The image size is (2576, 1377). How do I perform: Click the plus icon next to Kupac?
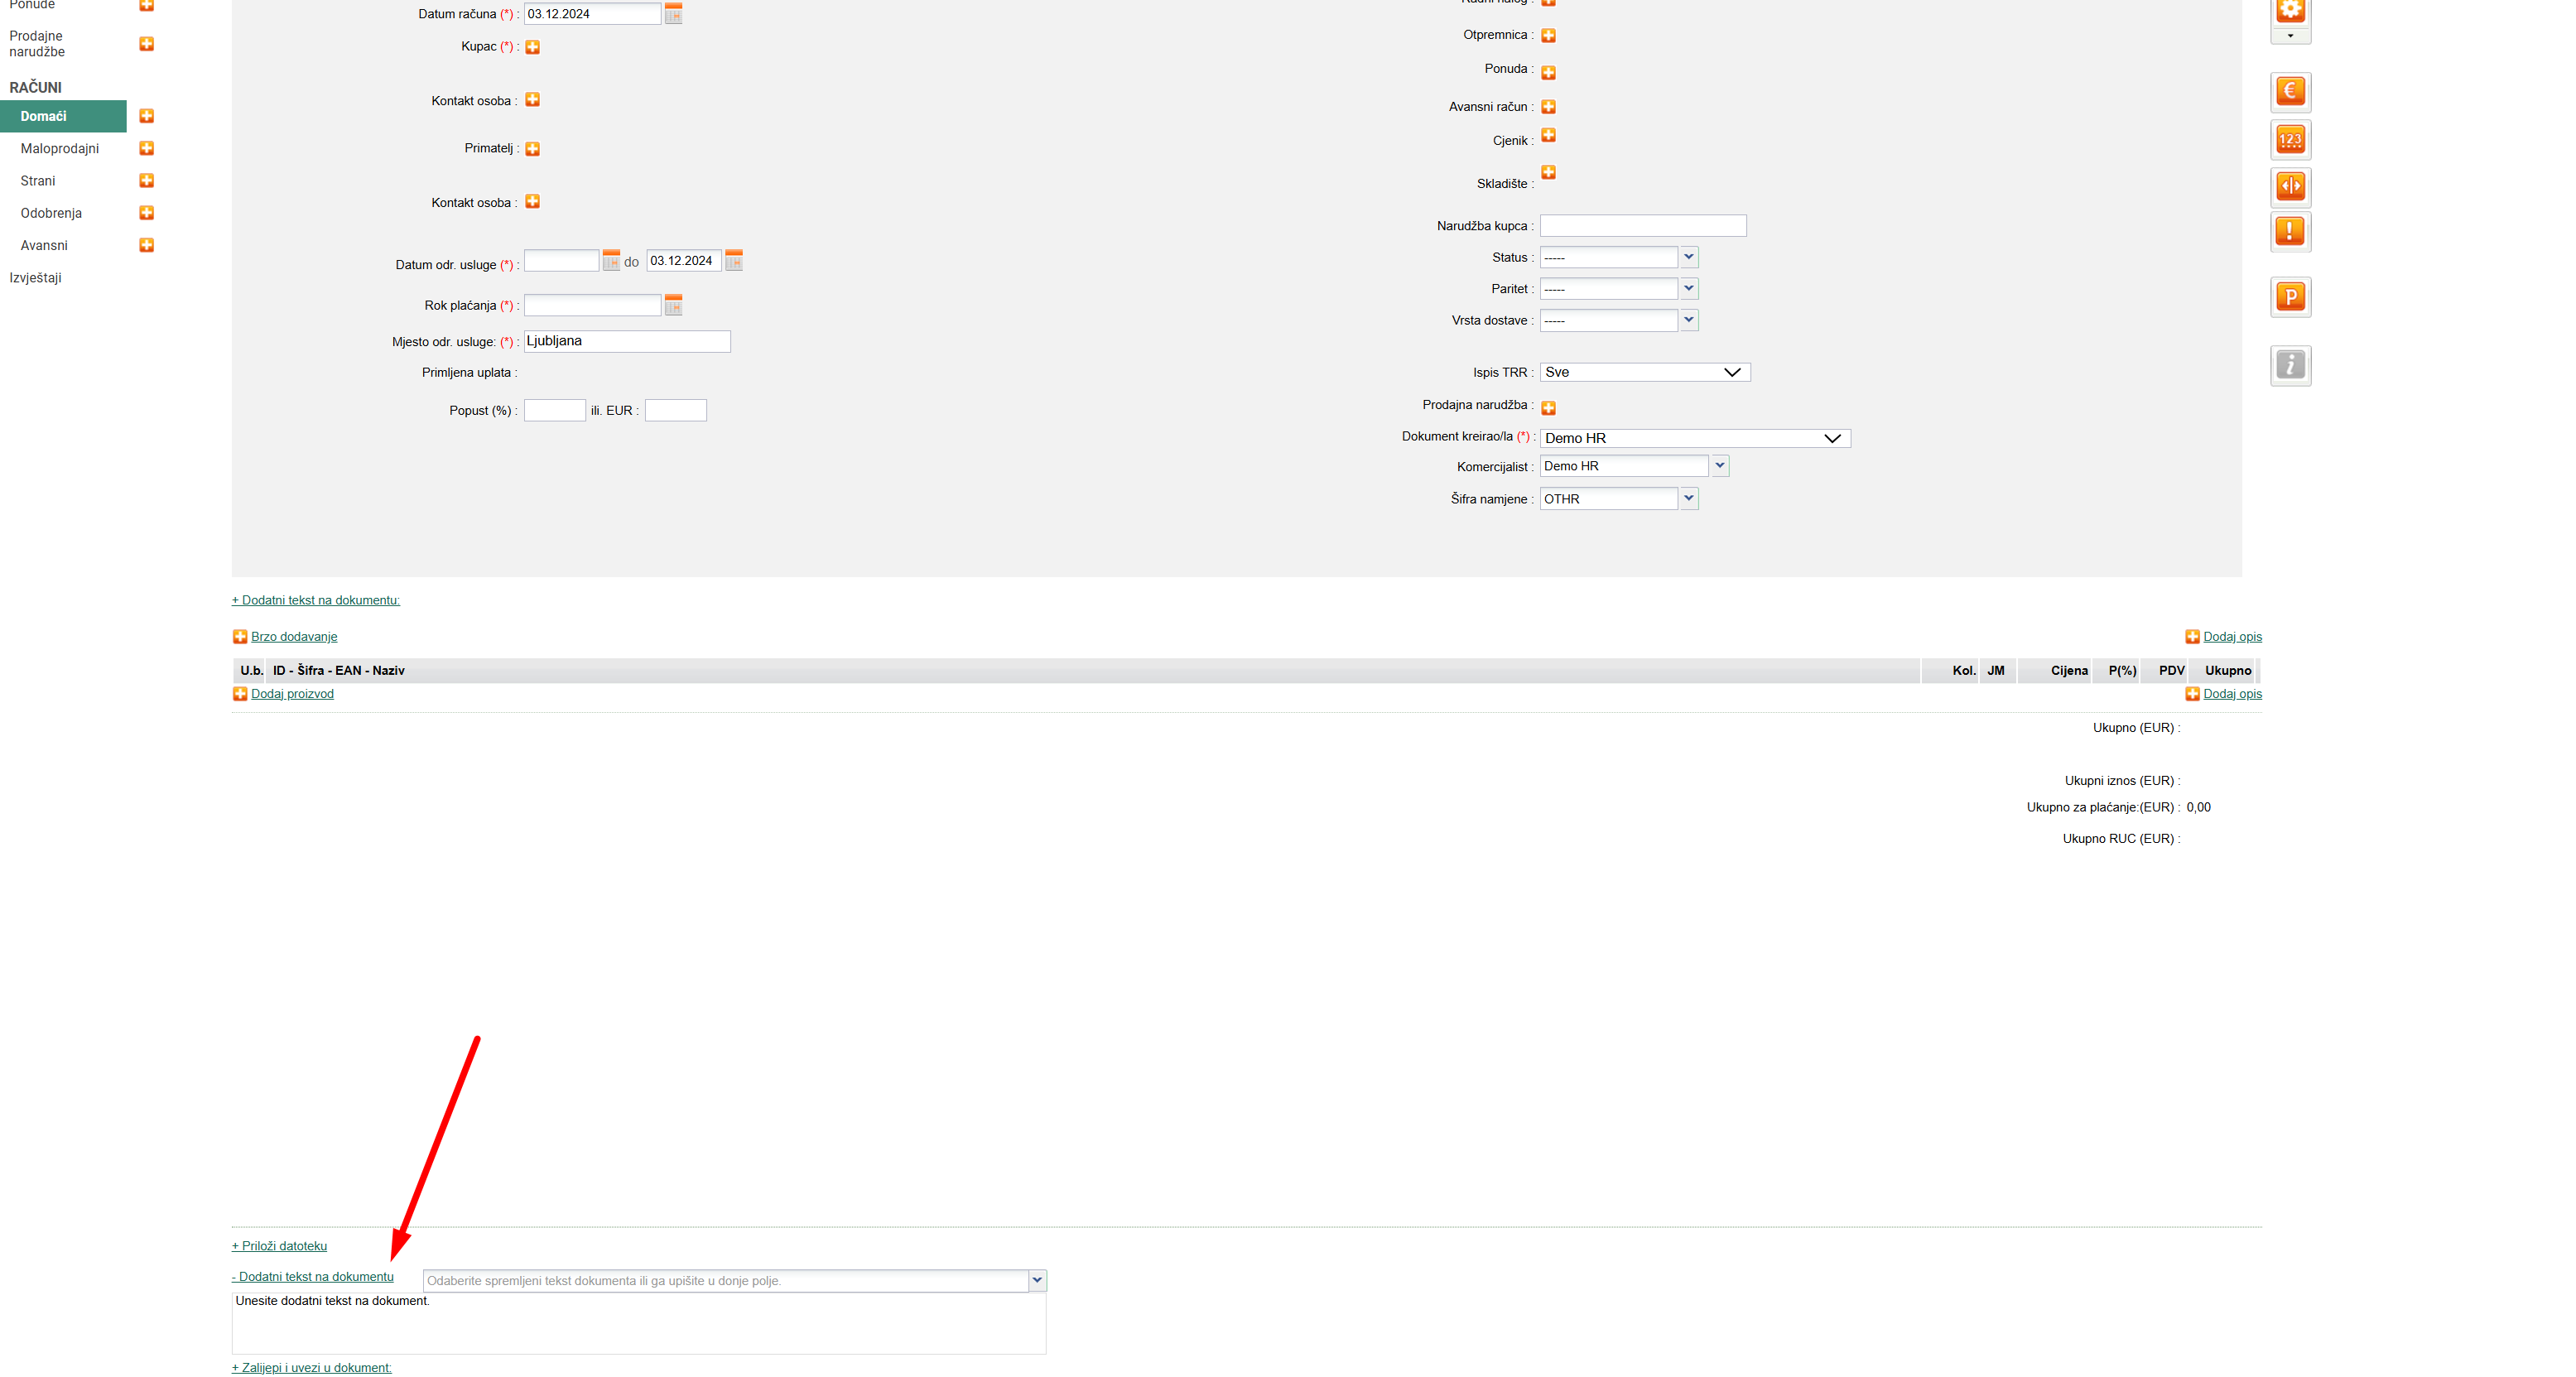[x=533, y=47]
